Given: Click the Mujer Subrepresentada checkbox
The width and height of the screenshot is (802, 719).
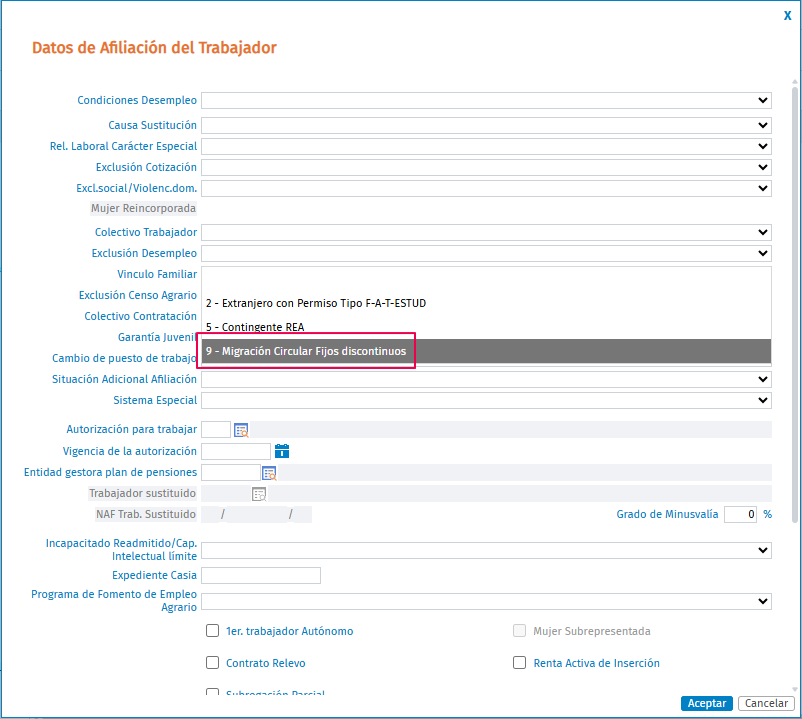Looking at the screenshot, I should coord(519,631).
